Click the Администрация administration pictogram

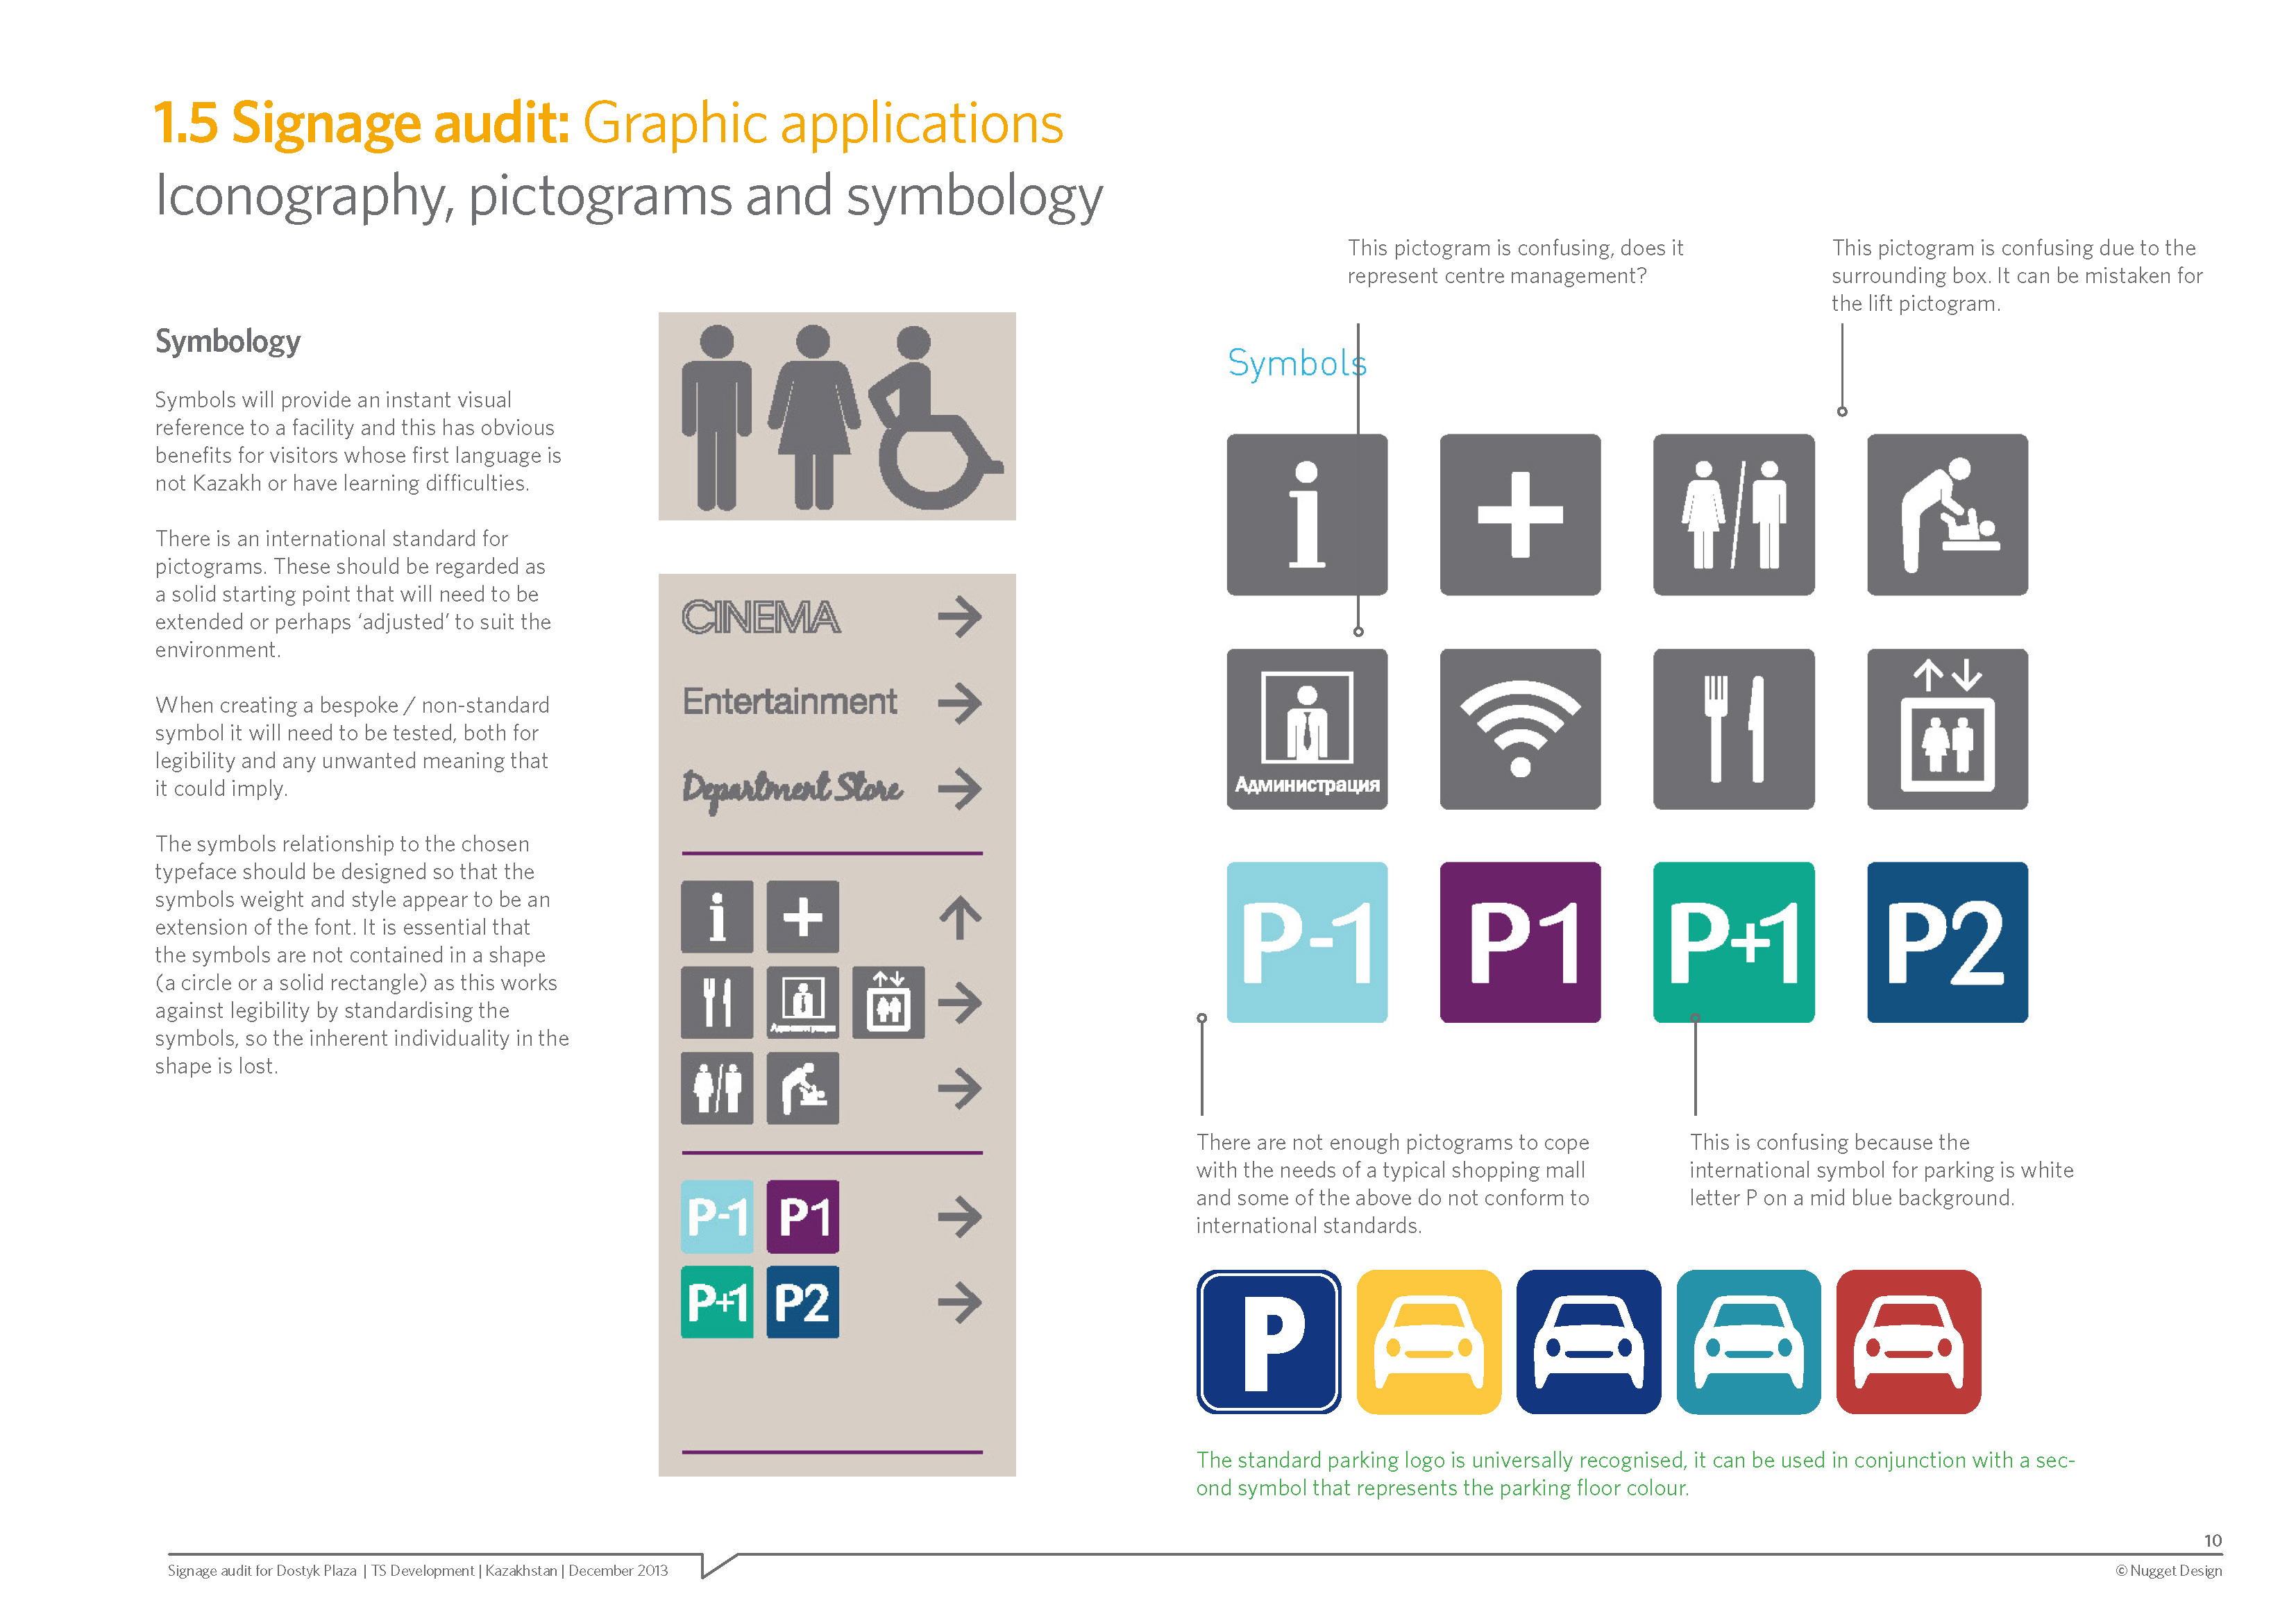point(1306,729)
